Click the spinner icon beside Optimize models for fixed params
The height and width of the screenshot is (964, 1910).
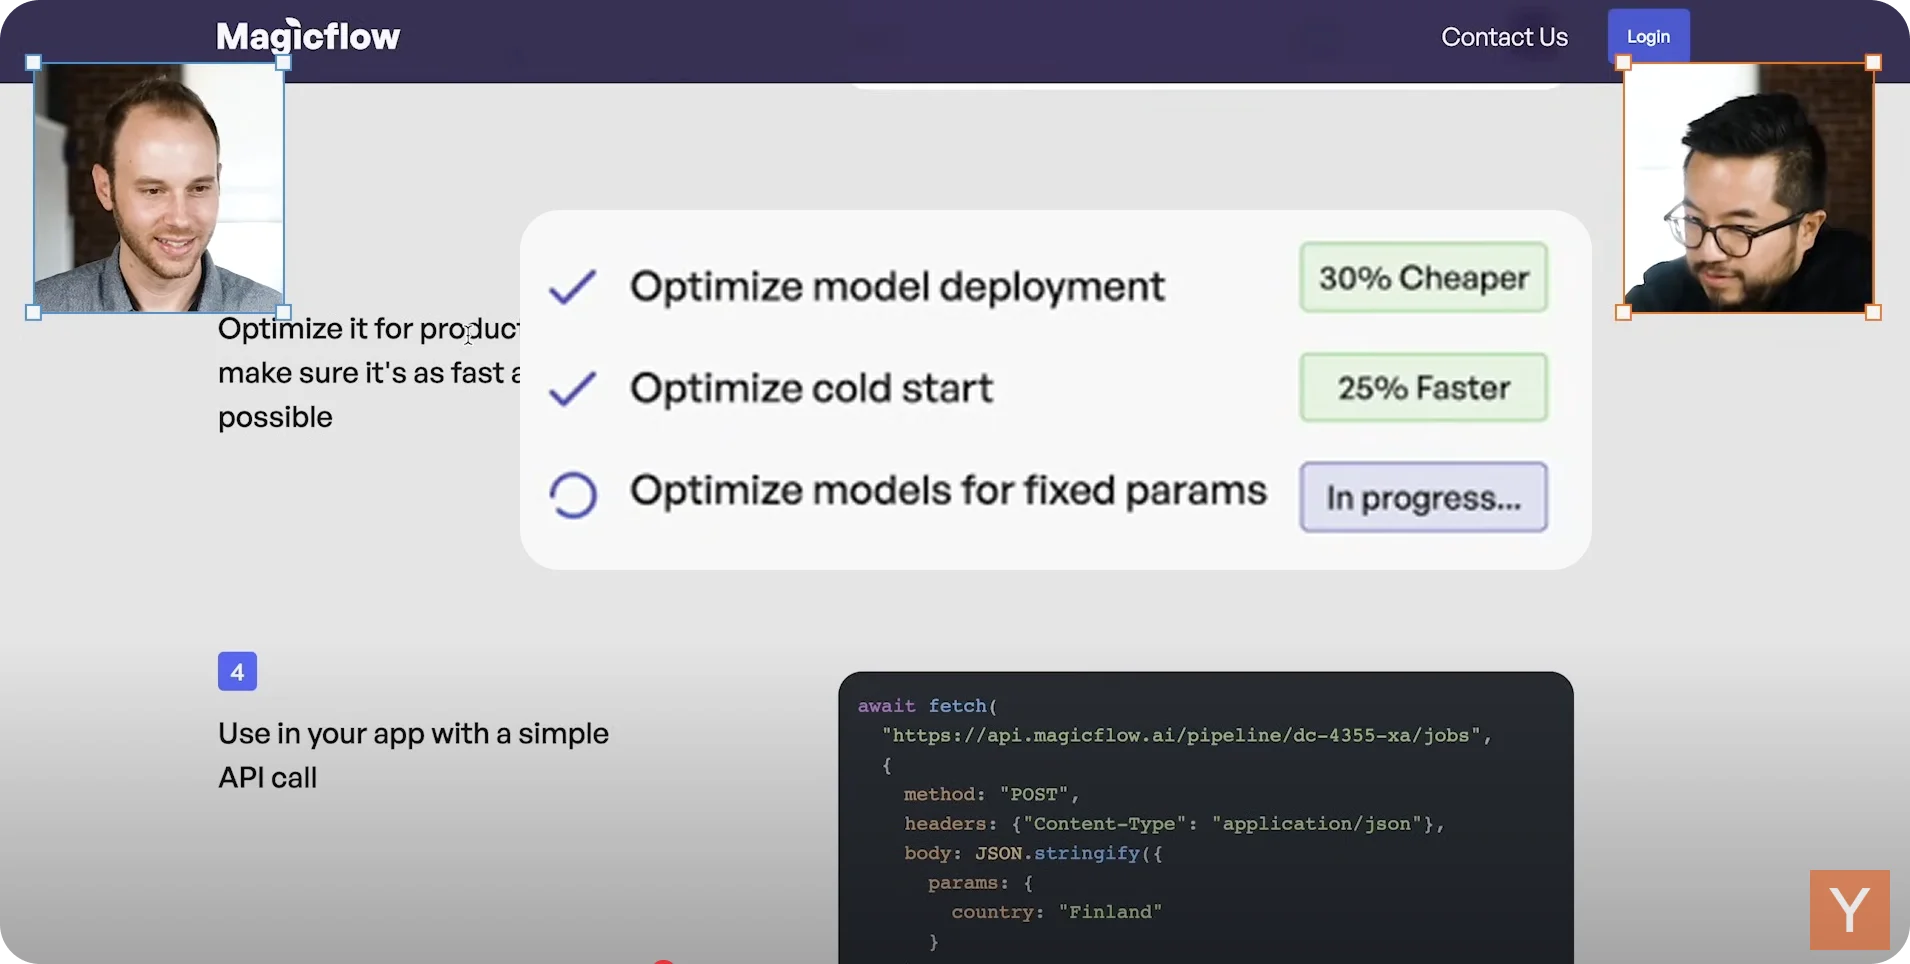click(572, 494)
